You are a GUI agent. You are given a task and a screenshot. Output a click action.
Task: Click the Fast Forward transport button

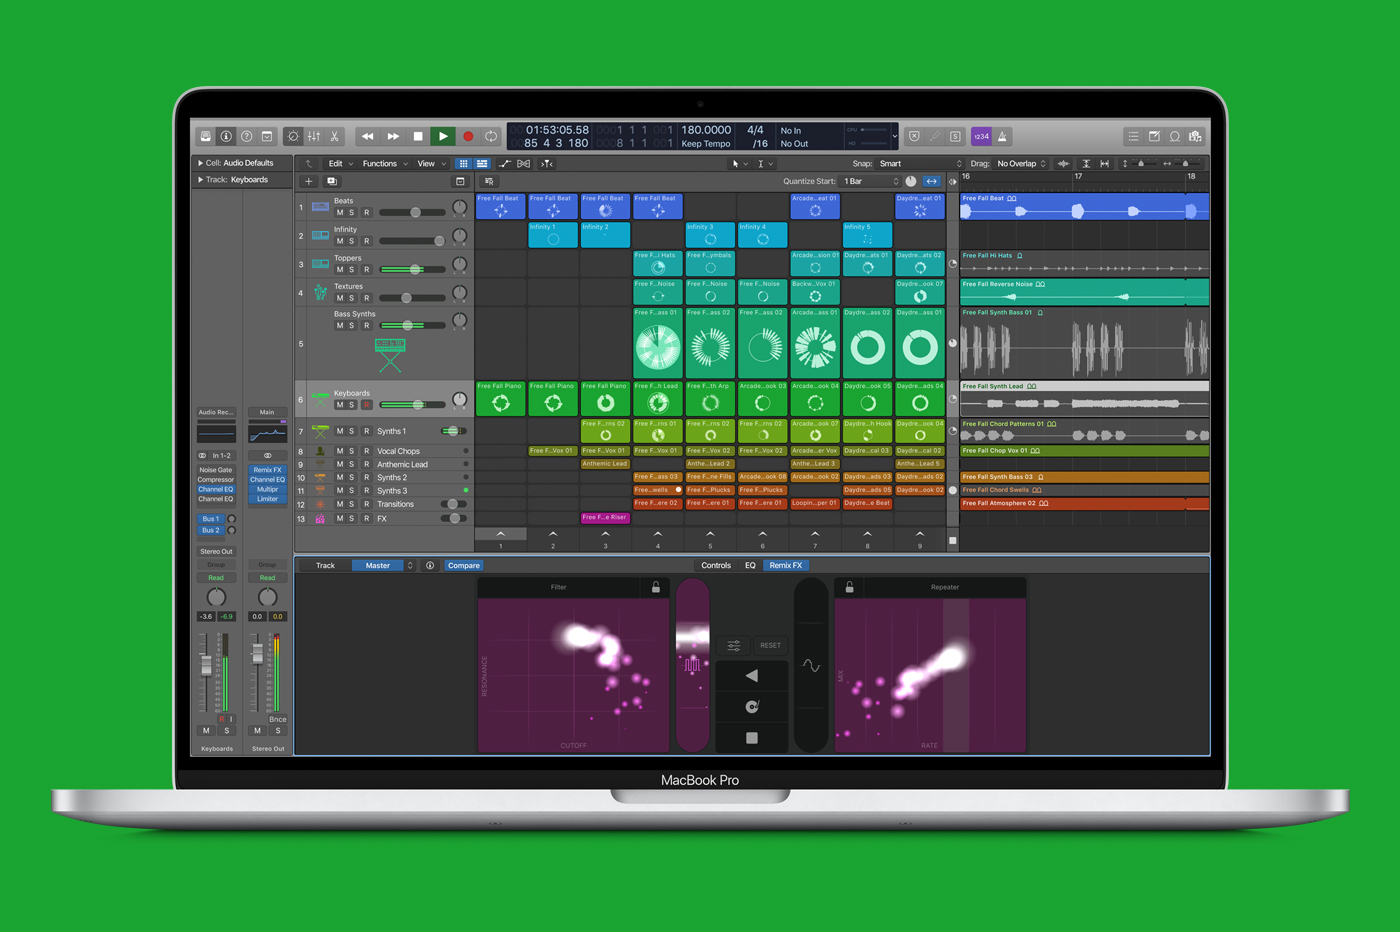393,136
